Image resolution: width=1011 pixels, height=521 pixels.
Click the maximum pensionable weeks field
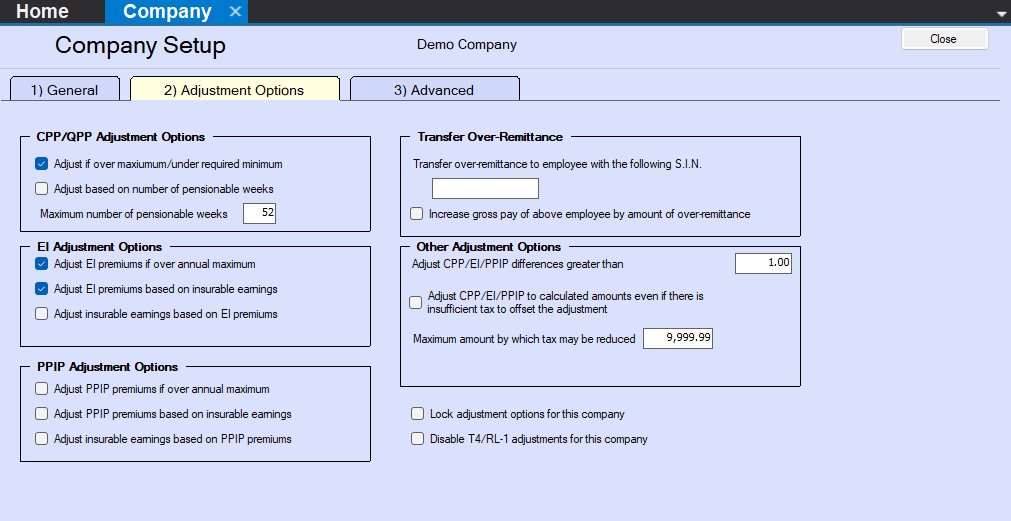pyautogui.click(x=259, y=214)
